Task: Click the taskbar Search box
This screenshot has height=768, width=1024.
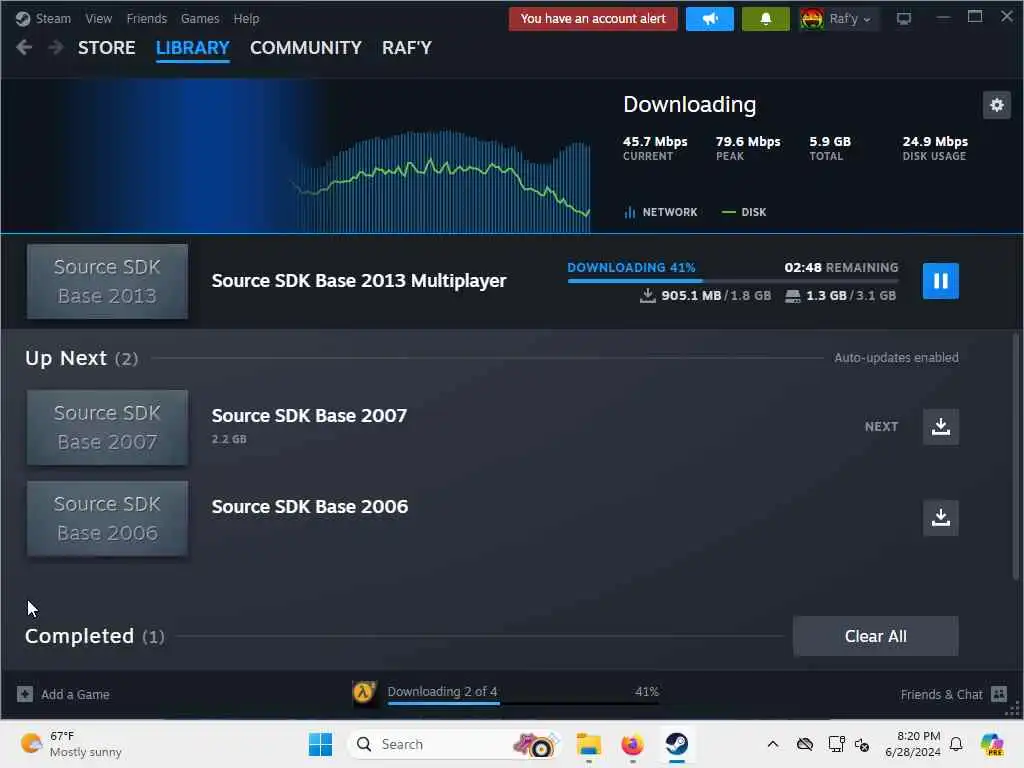Action: tap(455, 744)
